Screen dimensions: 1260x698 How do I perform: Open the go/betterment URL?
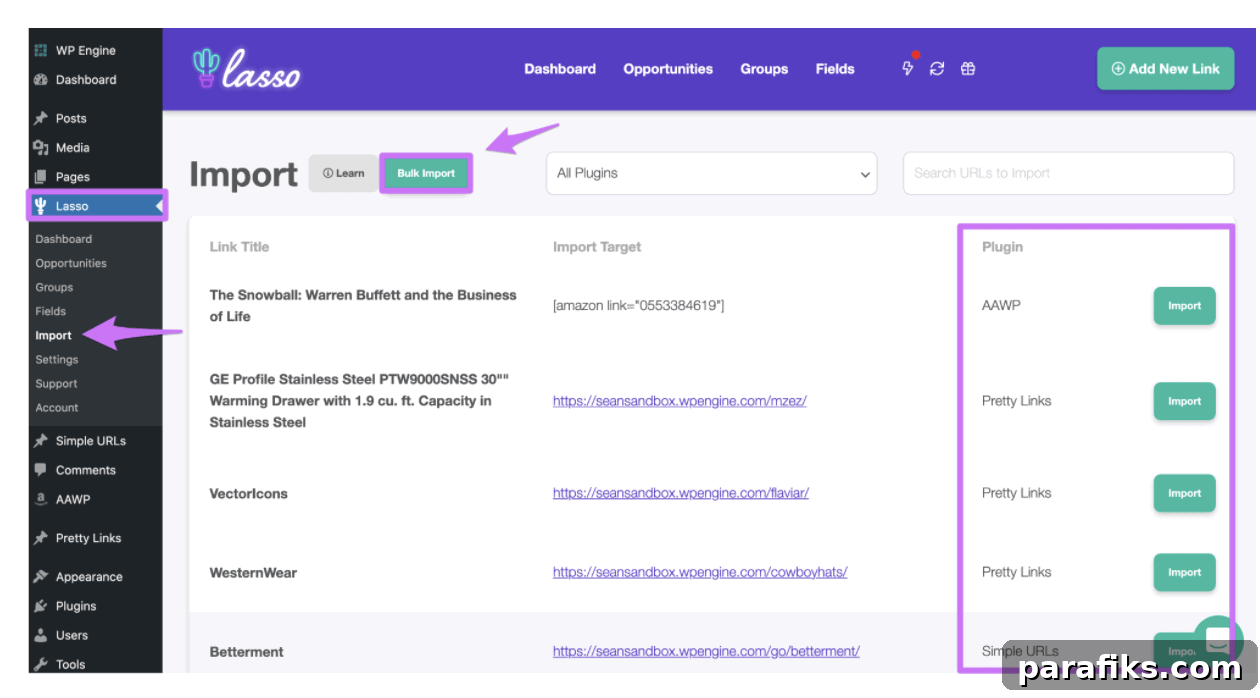tap(706, 651)
